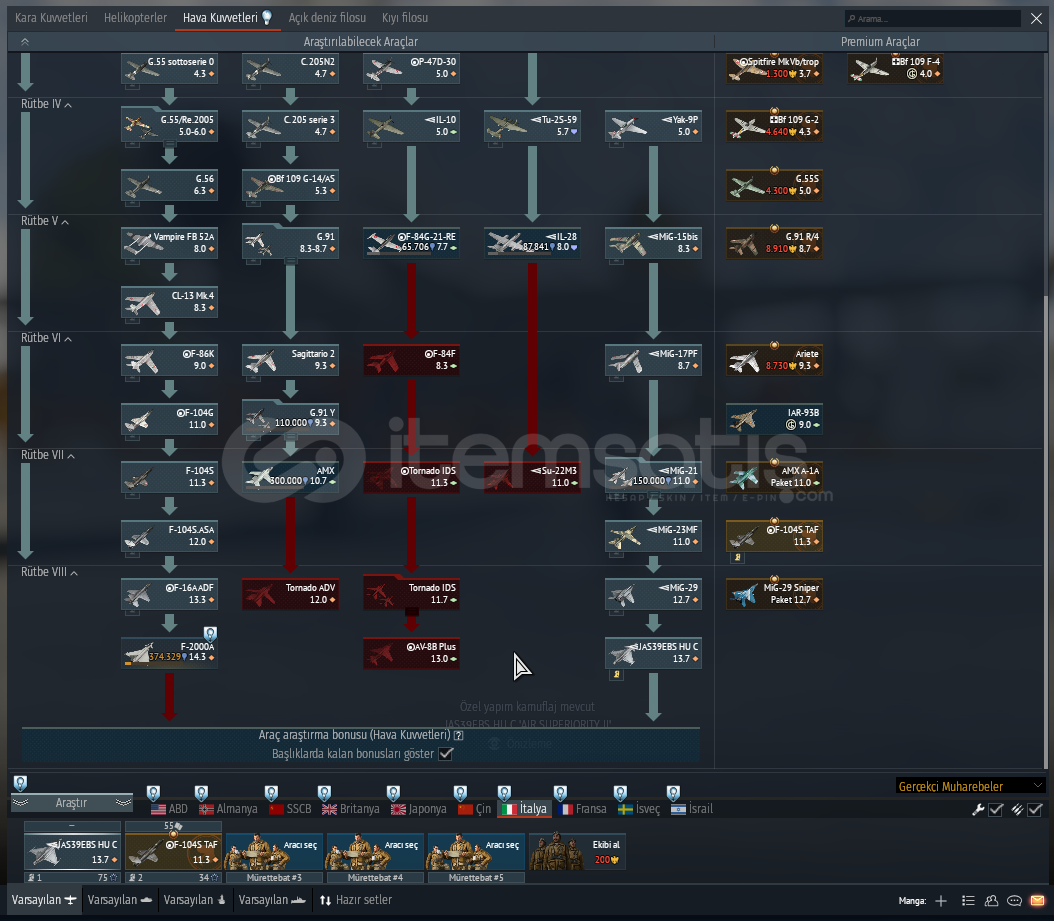
Task: Select the Tornado ADV vehicle card
Action: point(290,594)
